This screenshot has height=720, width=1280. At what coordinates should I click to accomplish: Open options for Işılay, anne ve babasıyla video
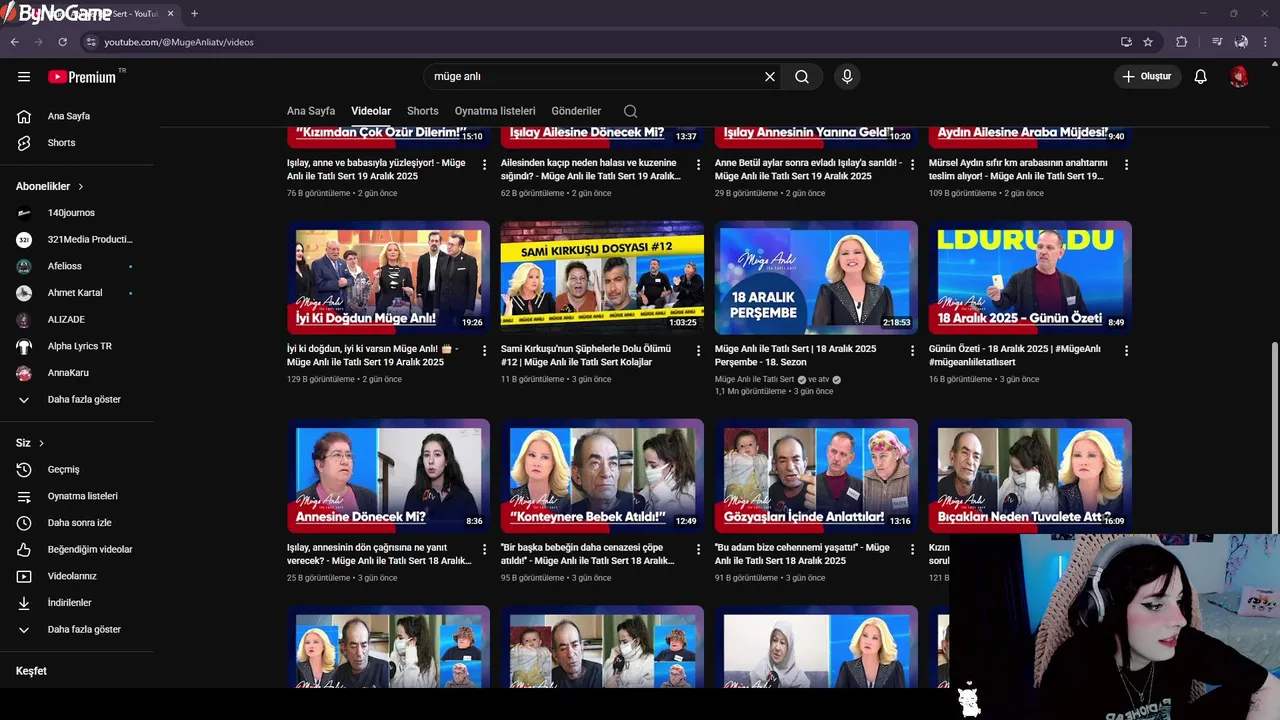point(485,165)
